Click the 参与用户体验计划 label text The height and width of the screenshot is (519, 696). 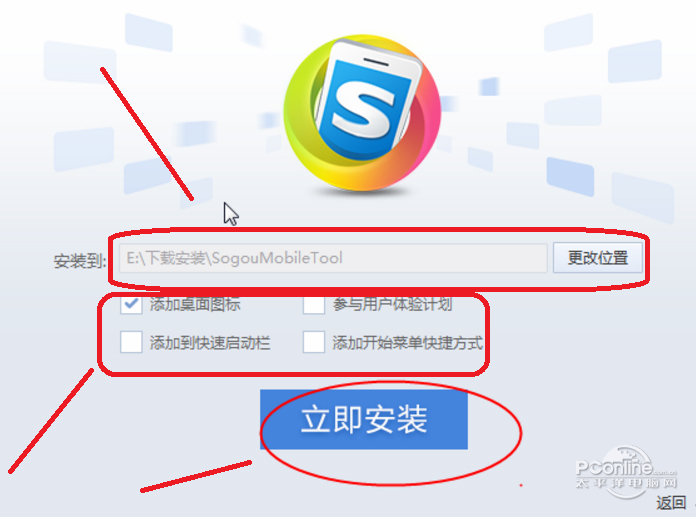[392, 305]
